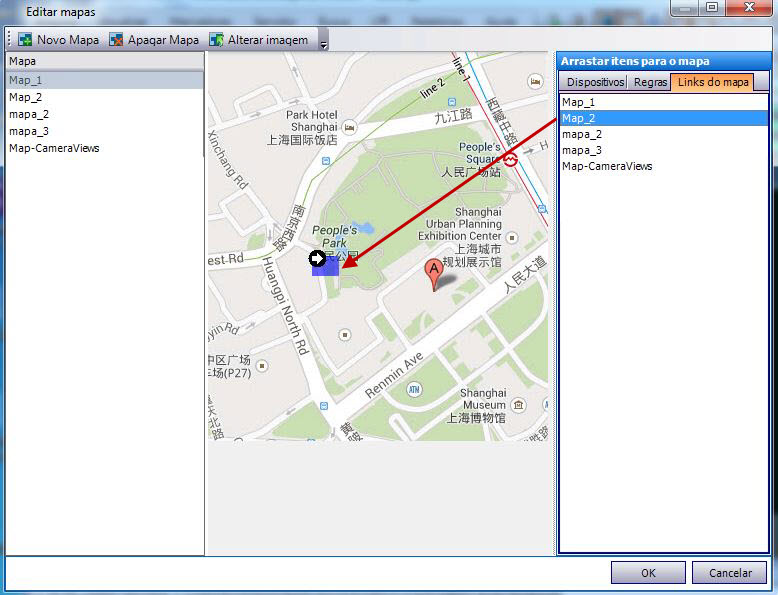Select mapa_2 in the left Mapa list

point(105,114)
